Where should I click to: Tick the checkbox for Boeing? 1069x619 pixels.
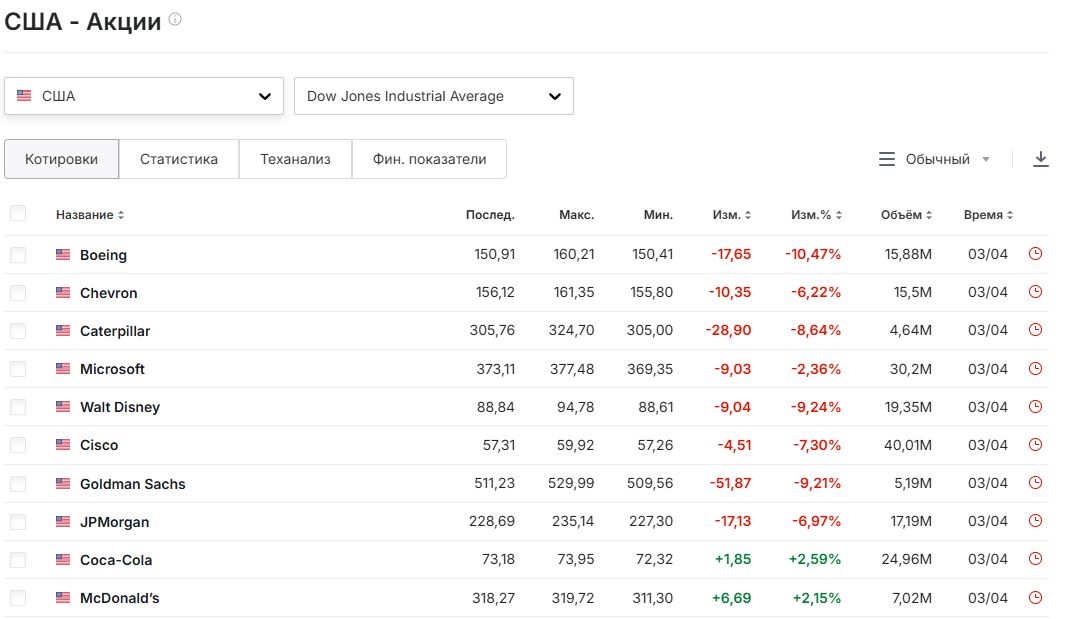tap(18, 255)
